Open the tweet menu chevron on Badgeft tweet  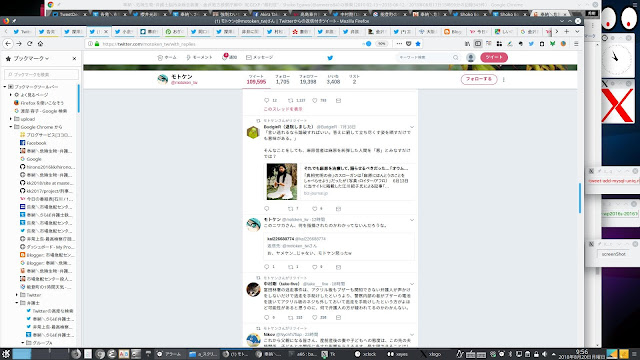412,127
